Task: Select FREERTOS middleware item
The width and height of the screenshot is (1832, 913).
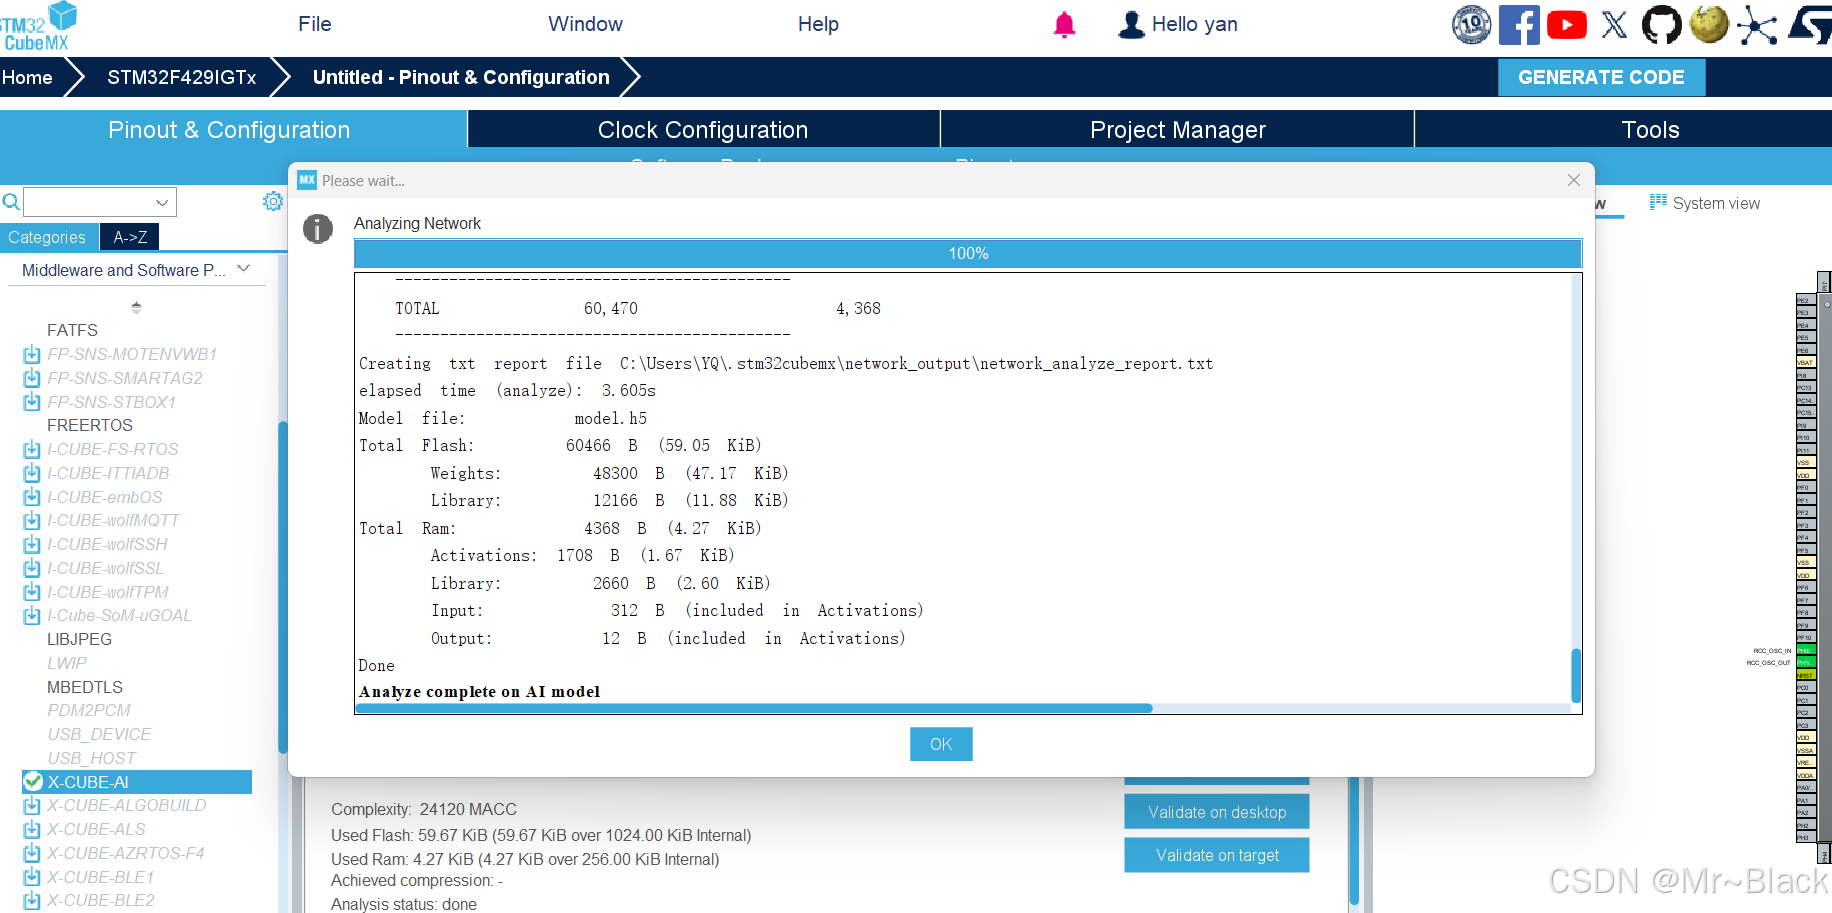Action: [x=89, y=425]
